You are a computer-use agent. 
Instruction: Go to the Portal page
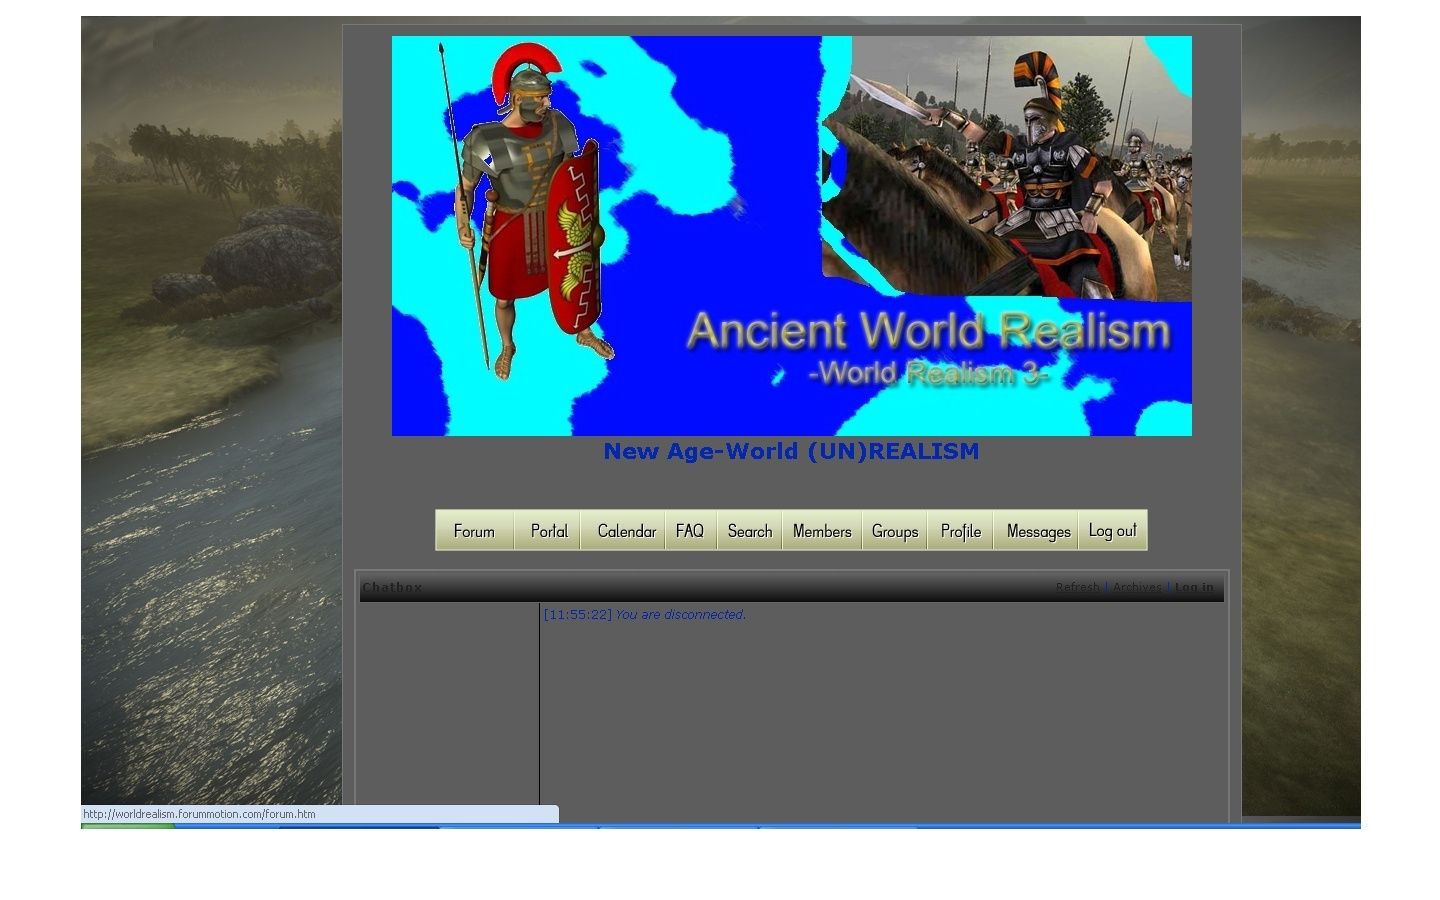[548, 531]
